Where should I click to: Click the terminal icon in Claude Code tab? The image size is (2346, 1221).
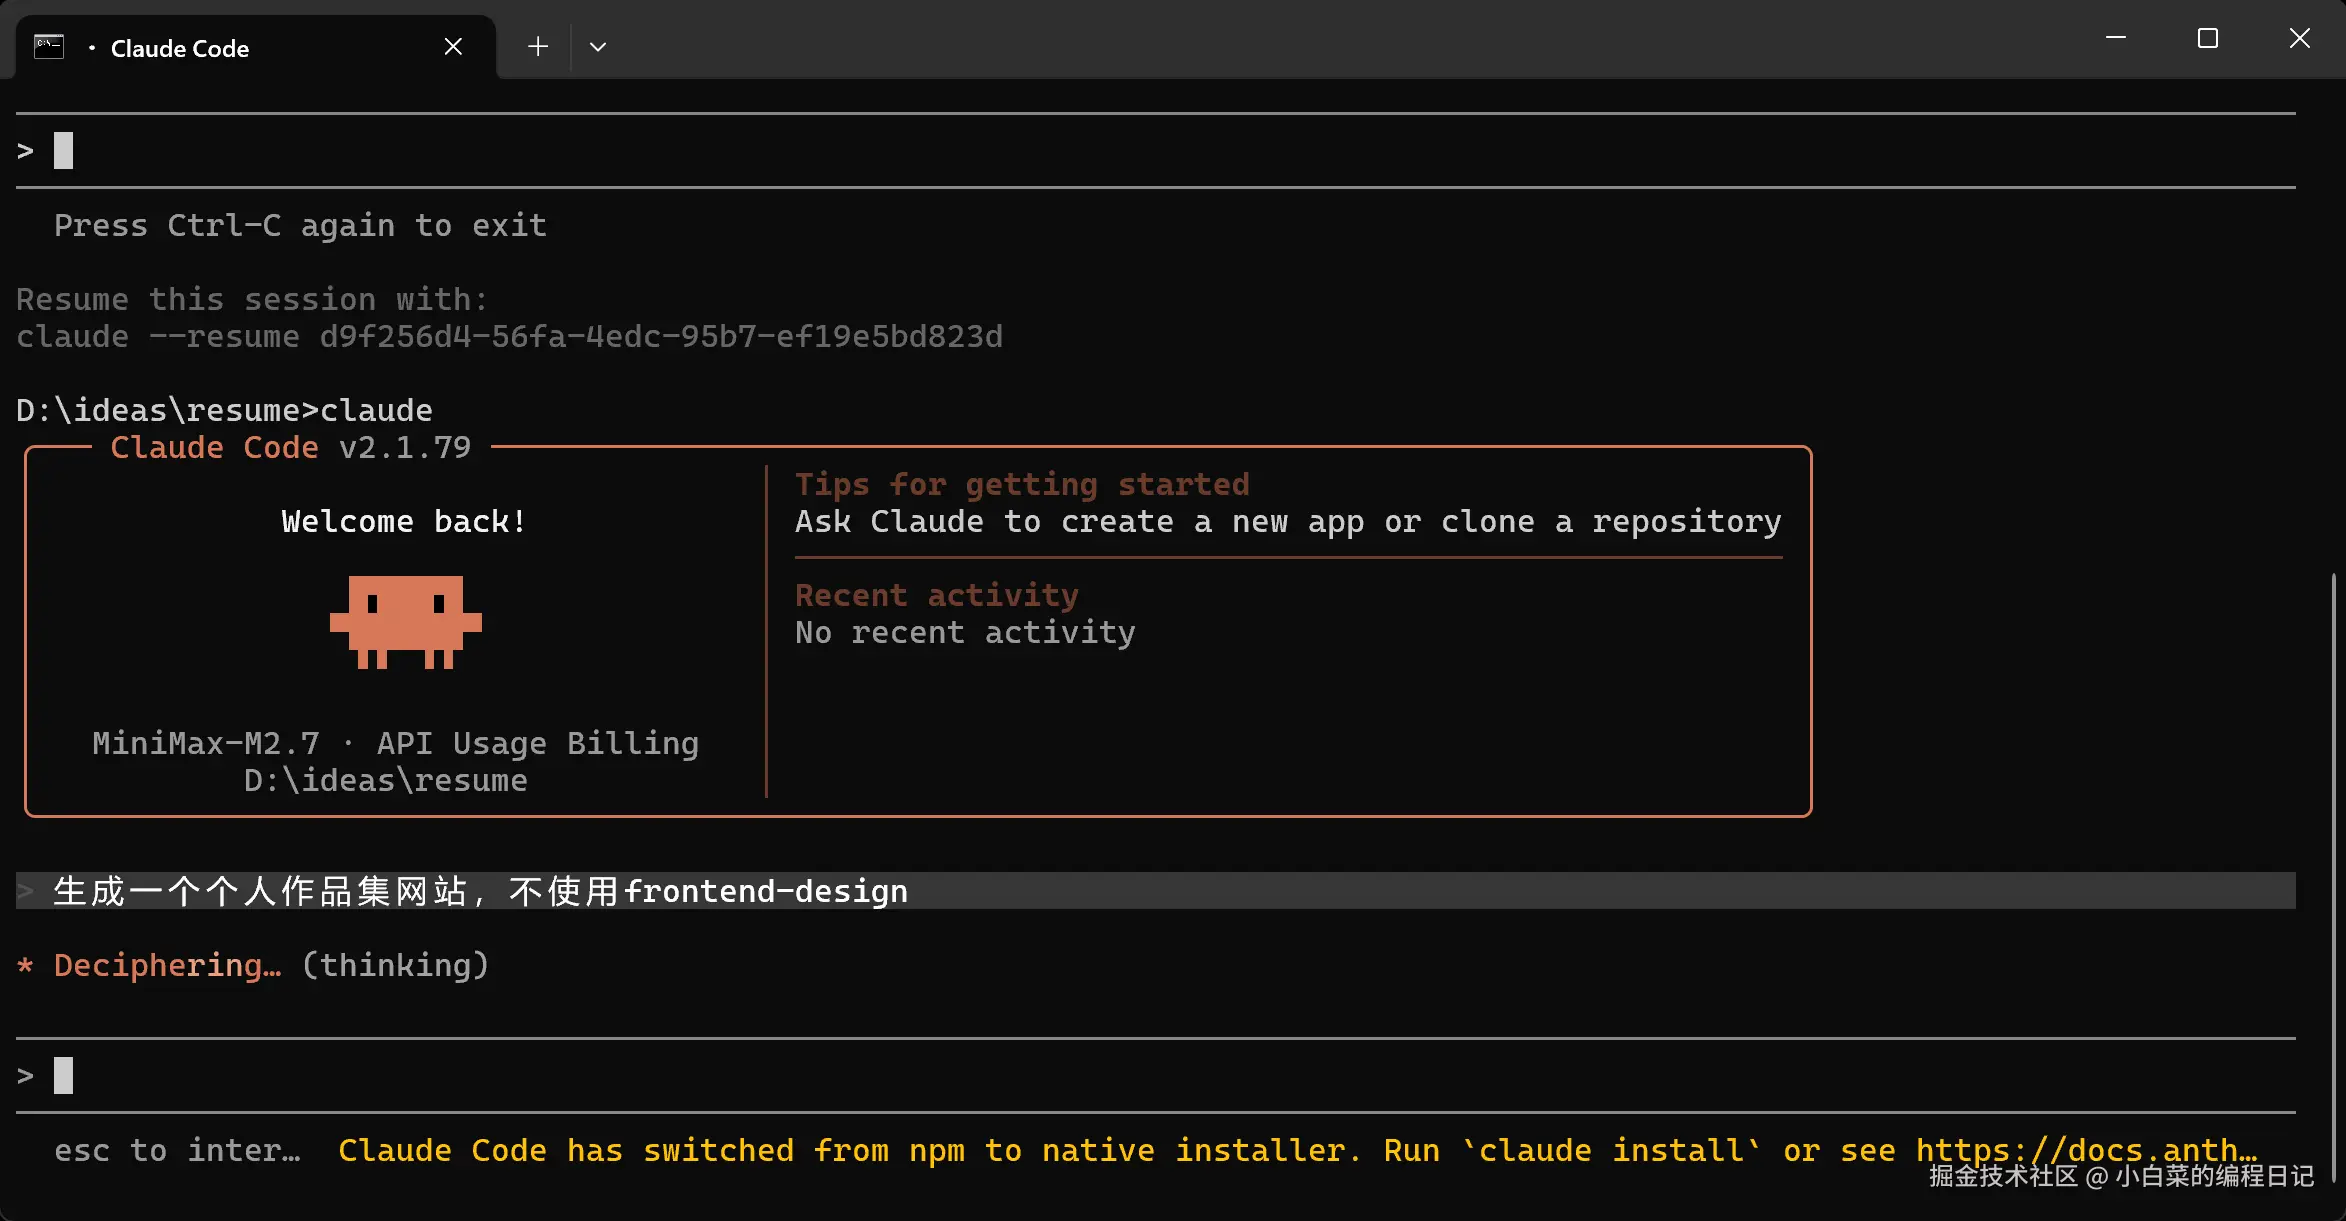click(49, 47)
